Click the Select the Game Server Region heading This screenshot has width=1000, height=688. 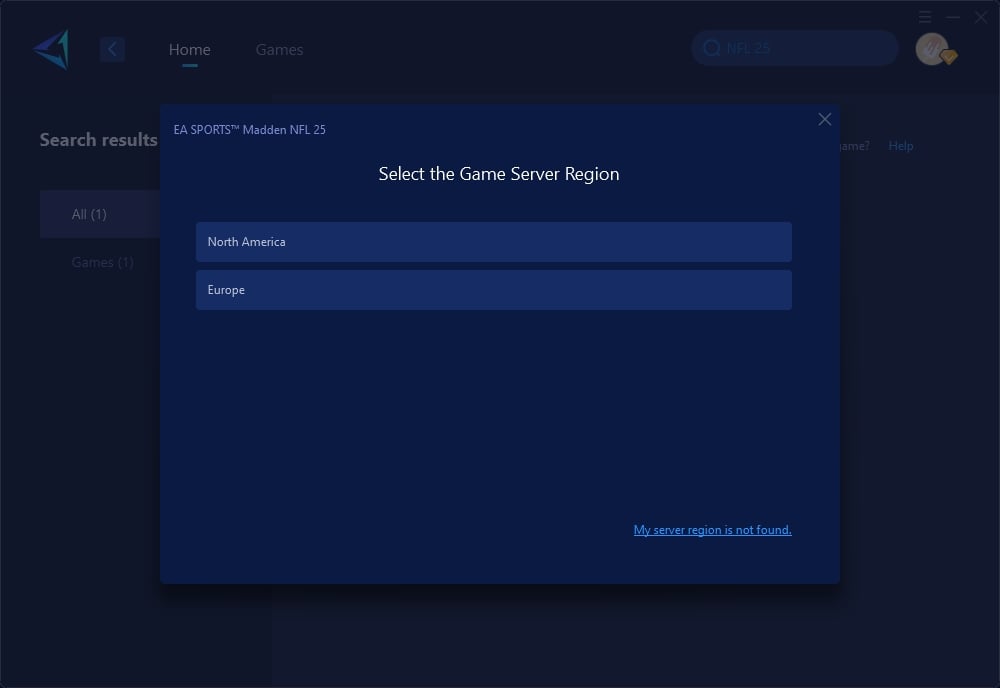(x=499, y=173)
